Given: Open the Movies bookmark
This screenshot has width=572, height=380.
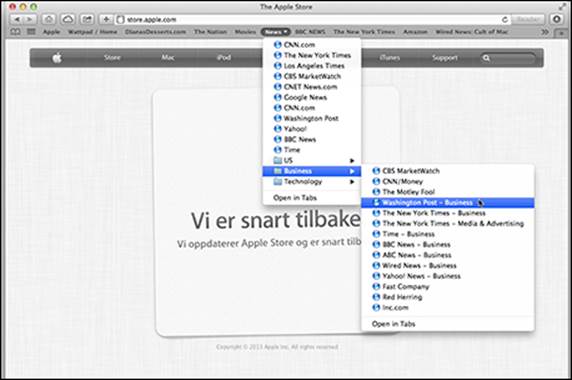Looking at the screenshot, I should click(246, 32).
